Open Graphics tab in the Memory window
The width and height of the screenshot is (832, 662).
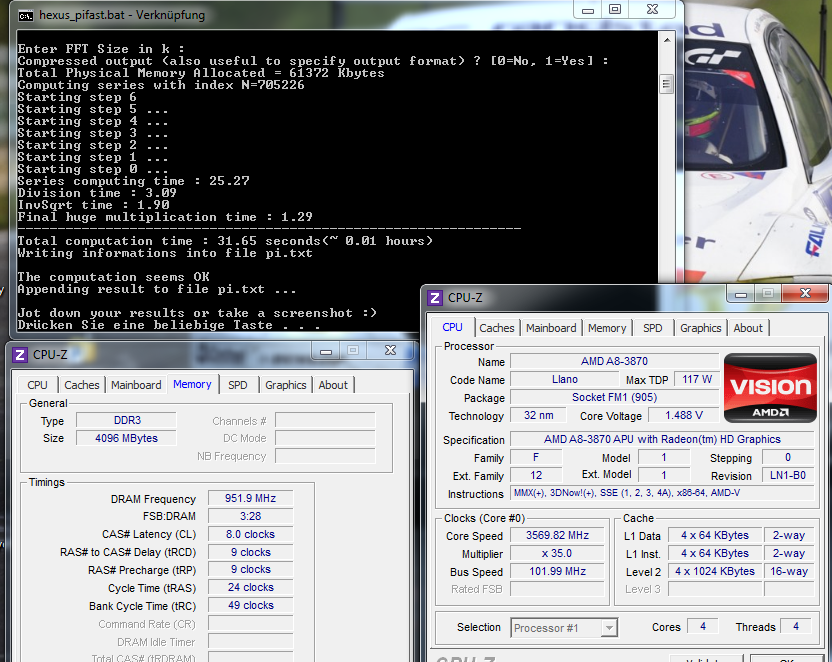[x=285, y=385]
